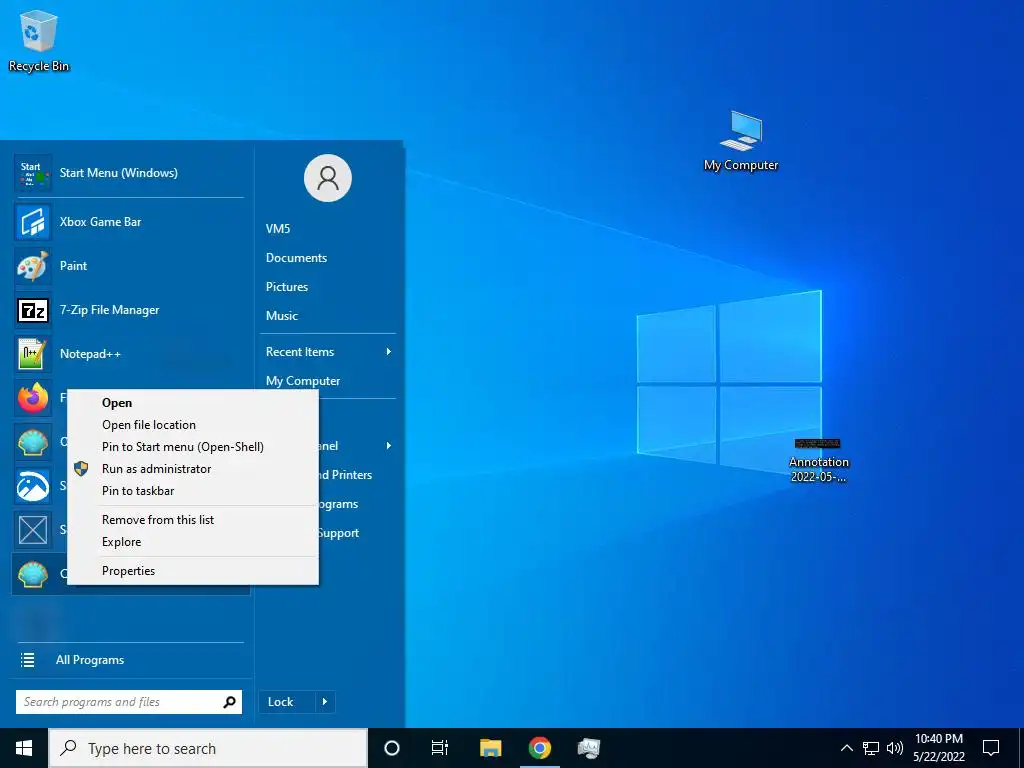
Task: Click the Paint label
Action: pos(73,266)
